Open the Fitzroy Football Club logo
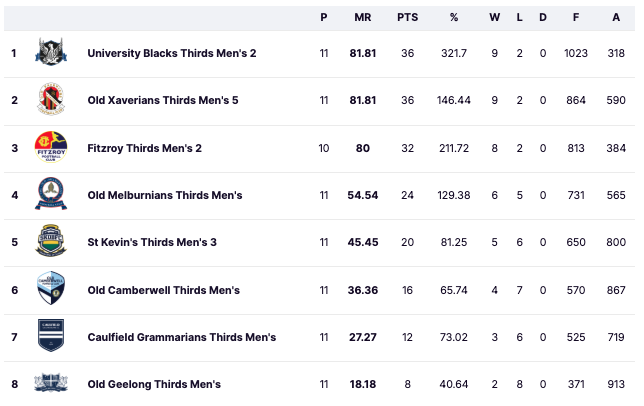The image size is (644, 406). [51, 147]
